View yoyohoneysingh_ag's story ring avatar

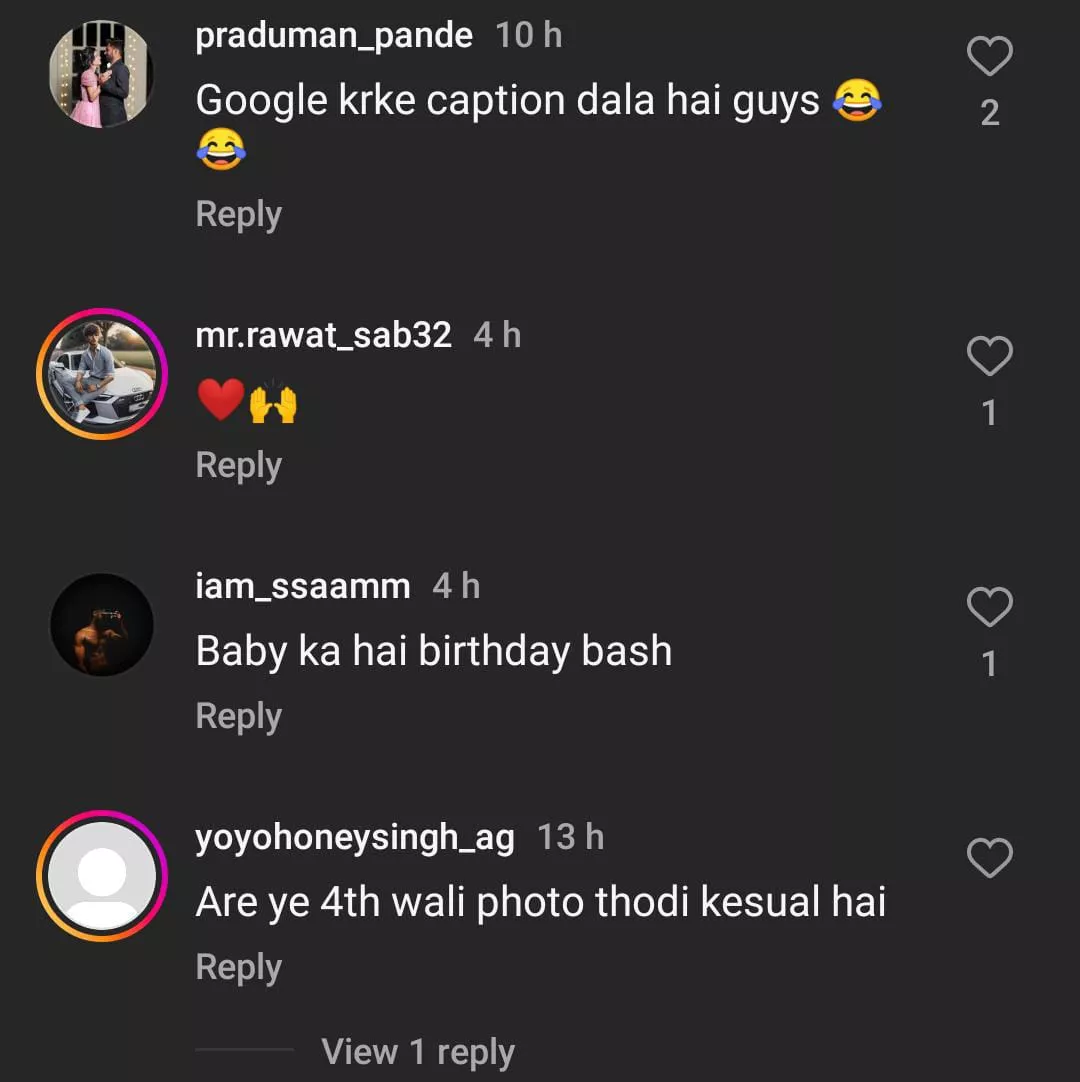coord(102,876)
